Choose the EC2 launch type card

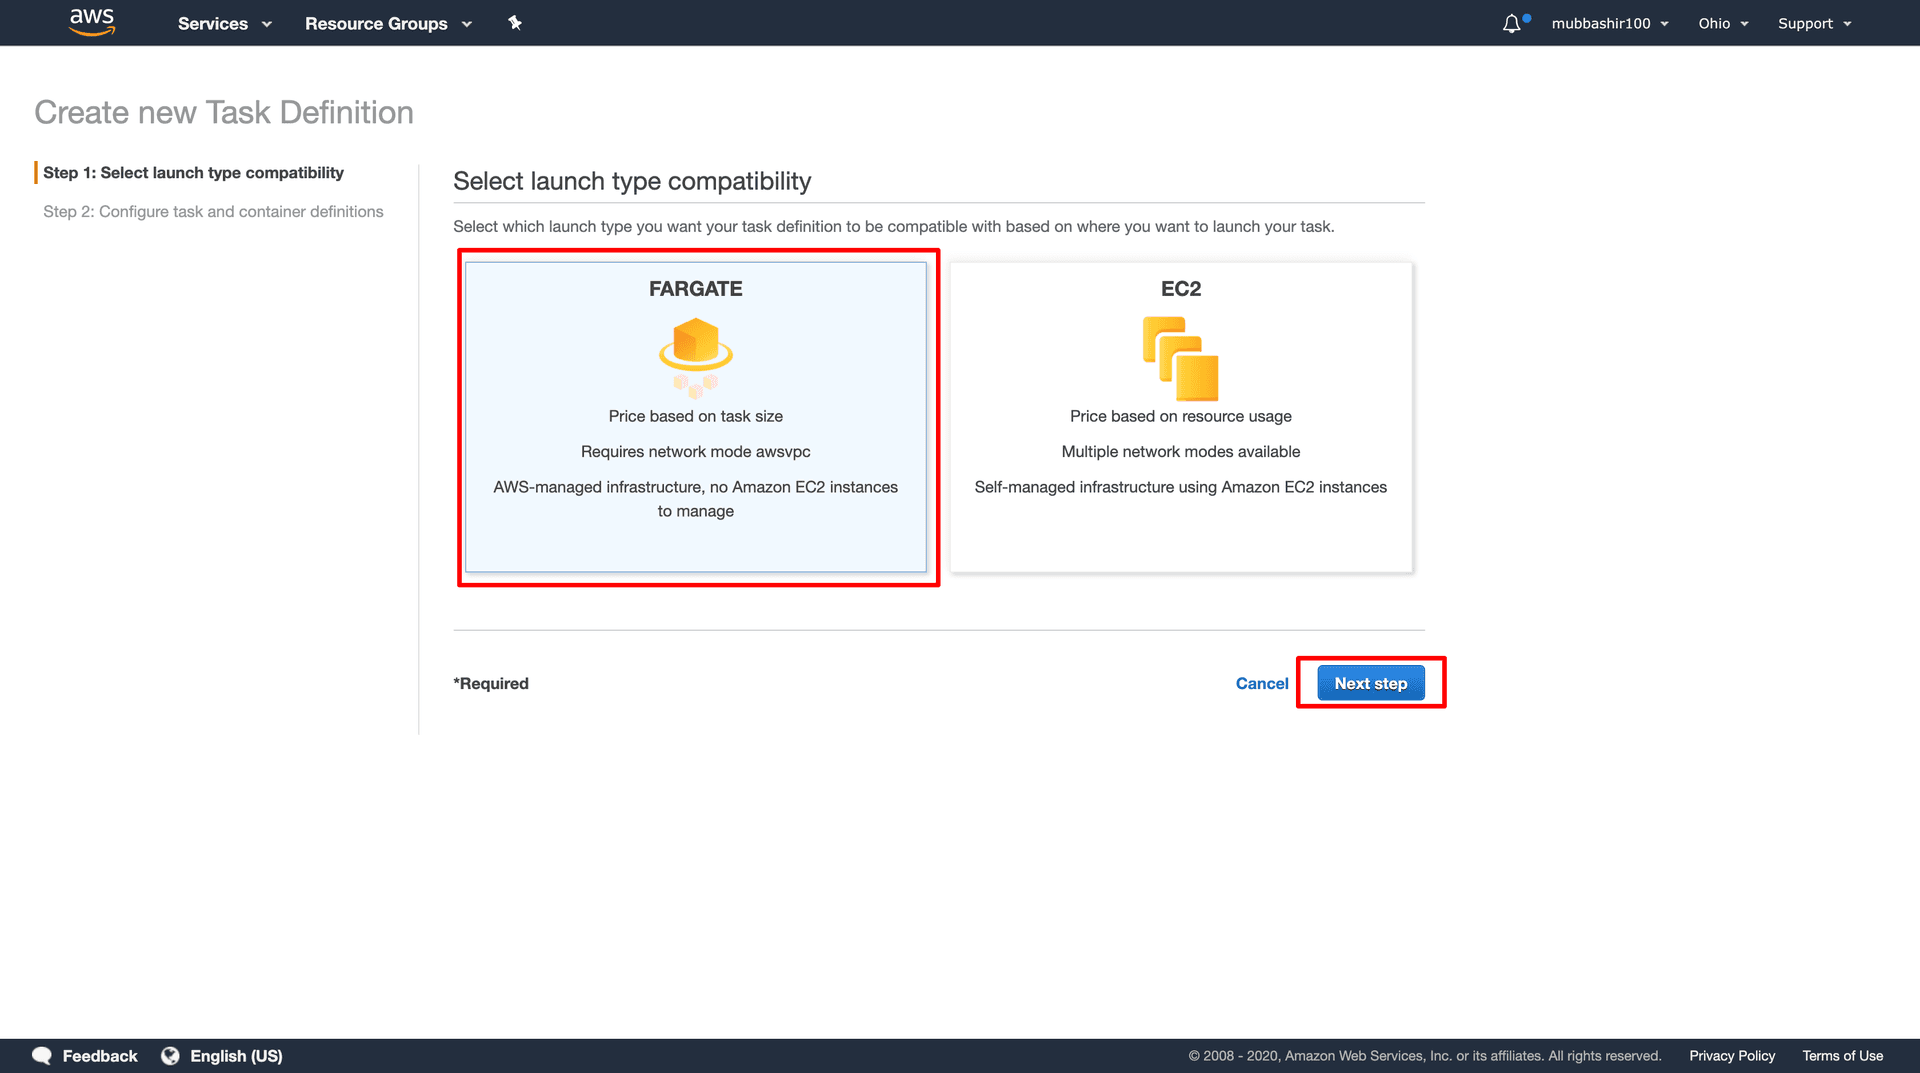click(x=1181, y=417)
